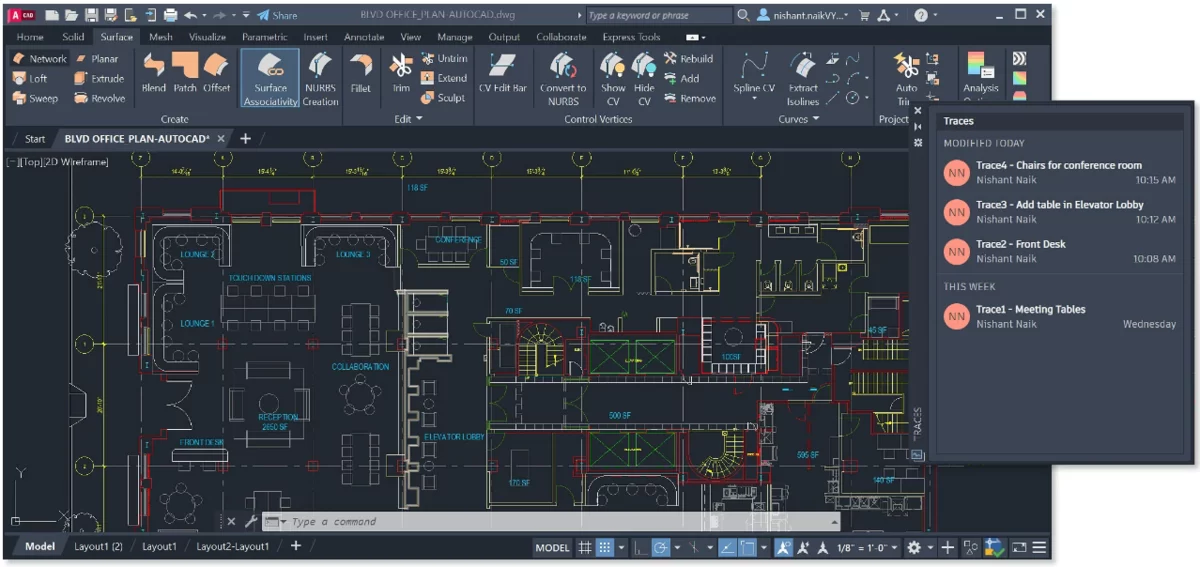Select the Sweep surface tool
Image resolution: width=1200 pixels, height=567 pixels.
35,98
